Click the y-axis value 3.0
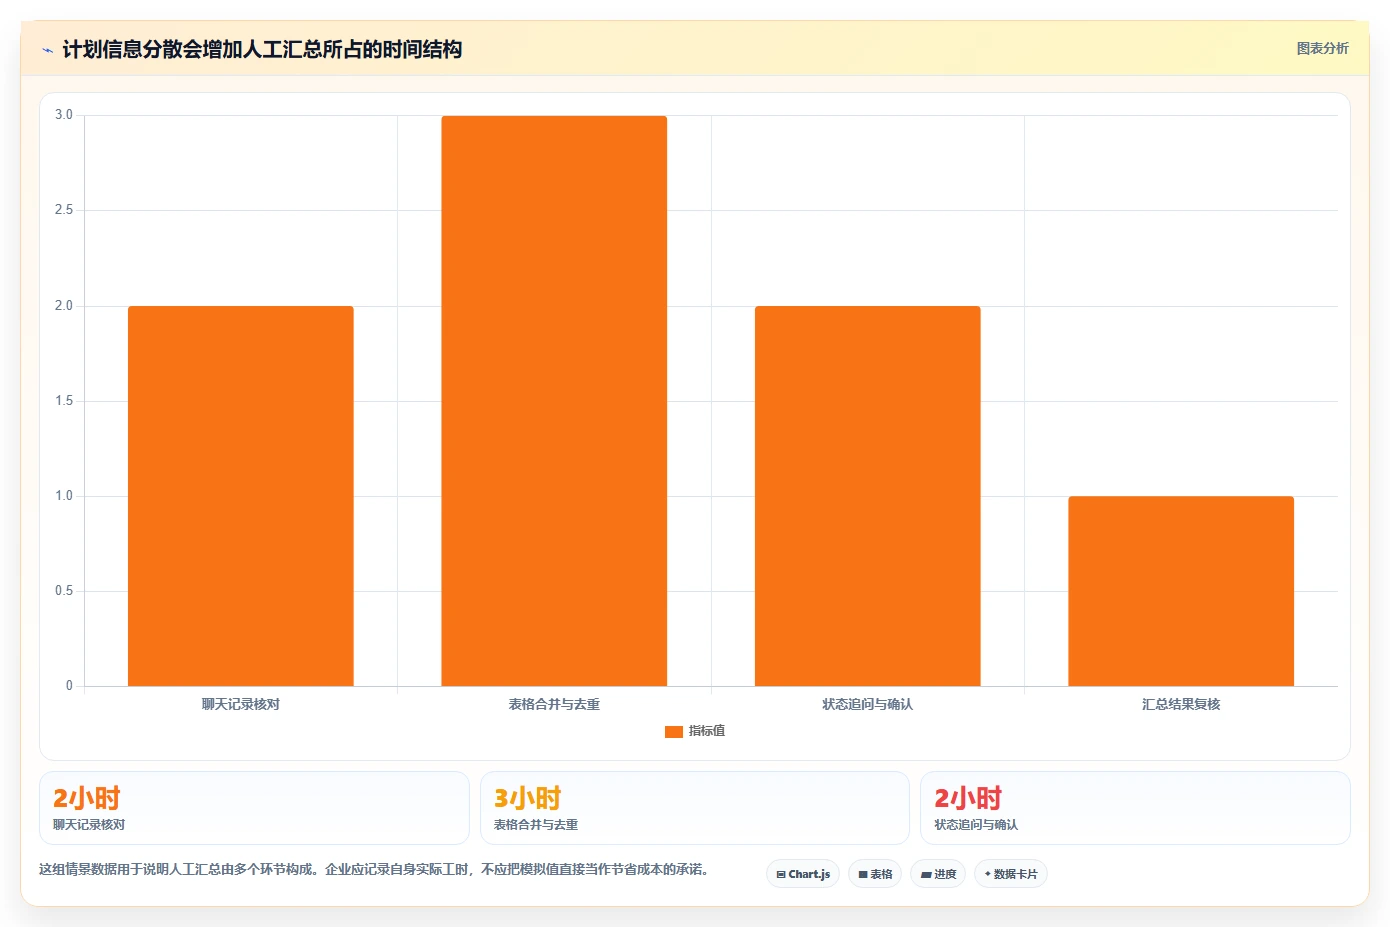This screenshot has width=1390, height=927. pos(64,115)
